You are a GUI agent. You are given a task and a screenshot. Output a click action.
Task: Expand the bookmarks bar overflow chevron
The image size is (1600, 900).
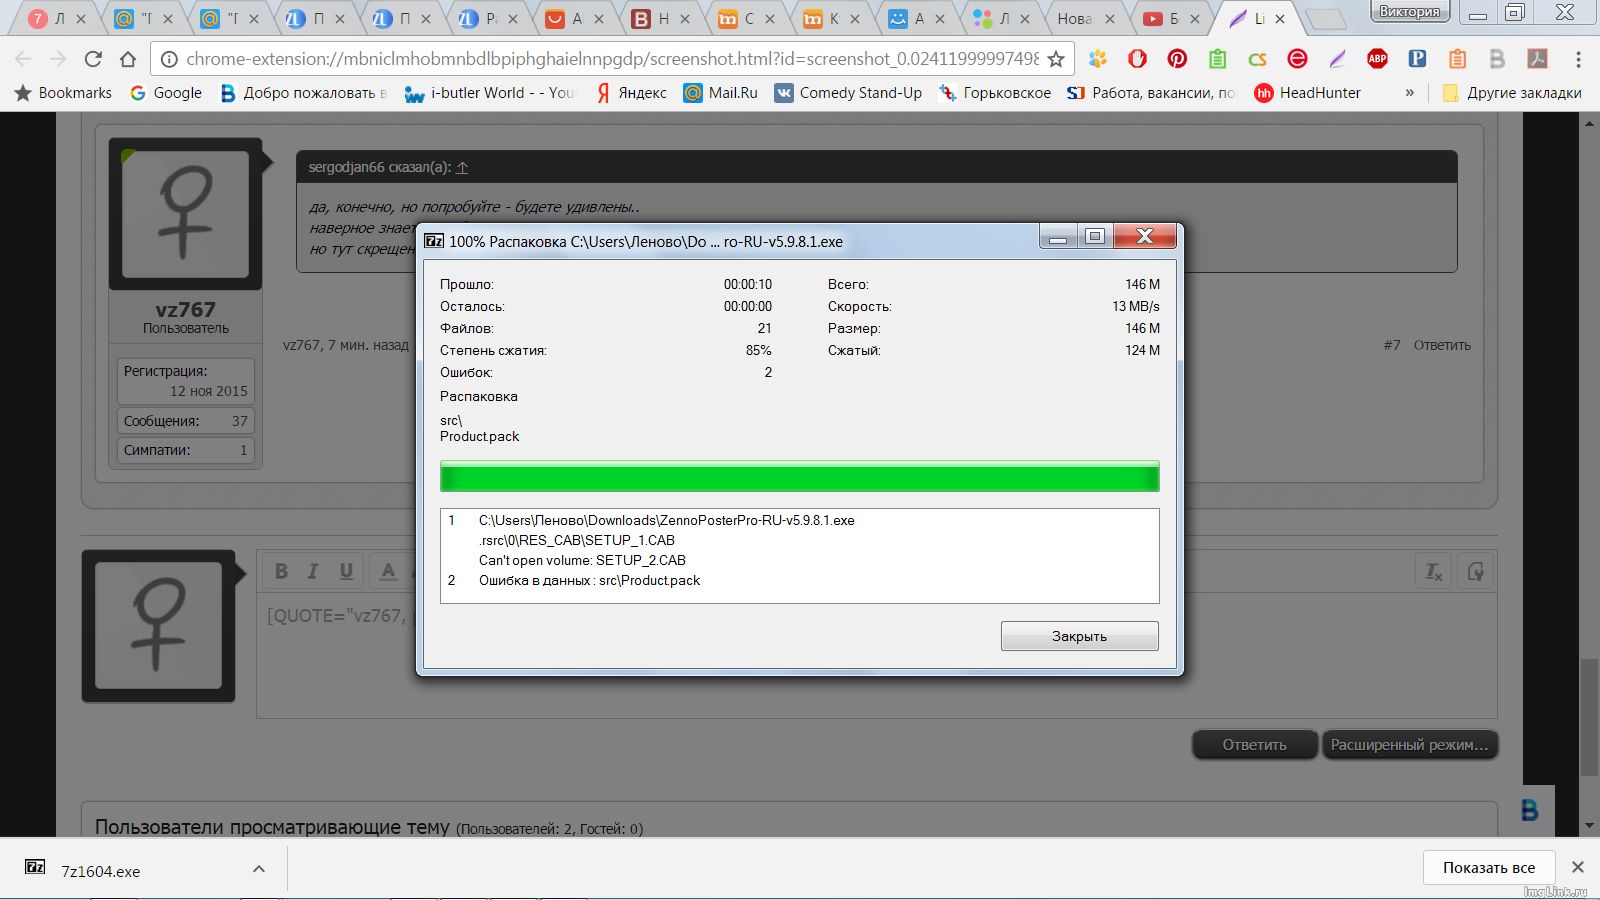(x=1410, y=93)
